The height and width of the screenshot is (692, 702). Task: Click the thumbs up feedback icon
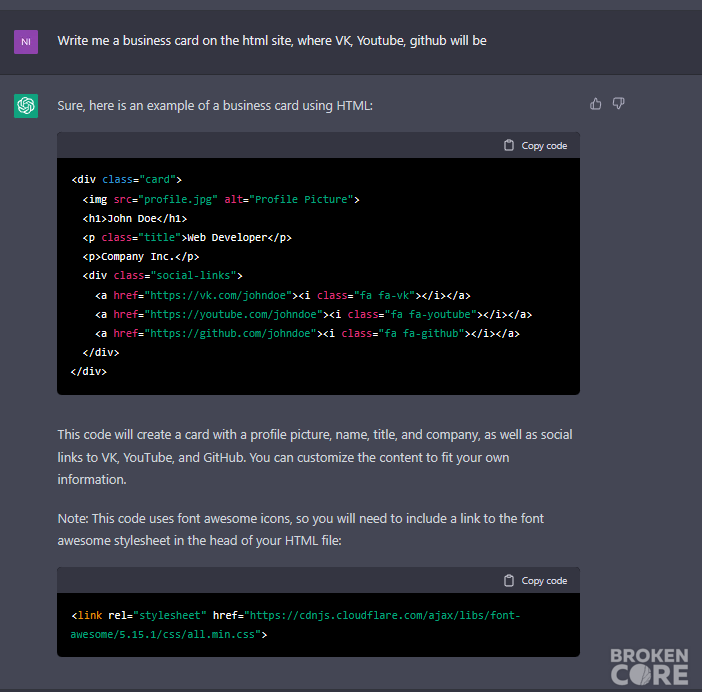(x=595, y=104)
